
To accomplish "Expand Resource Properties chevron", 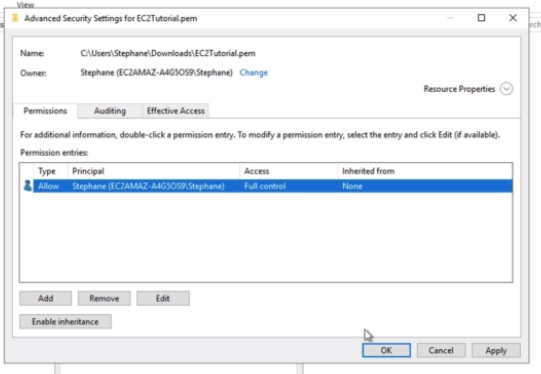I will pos(506,89).
